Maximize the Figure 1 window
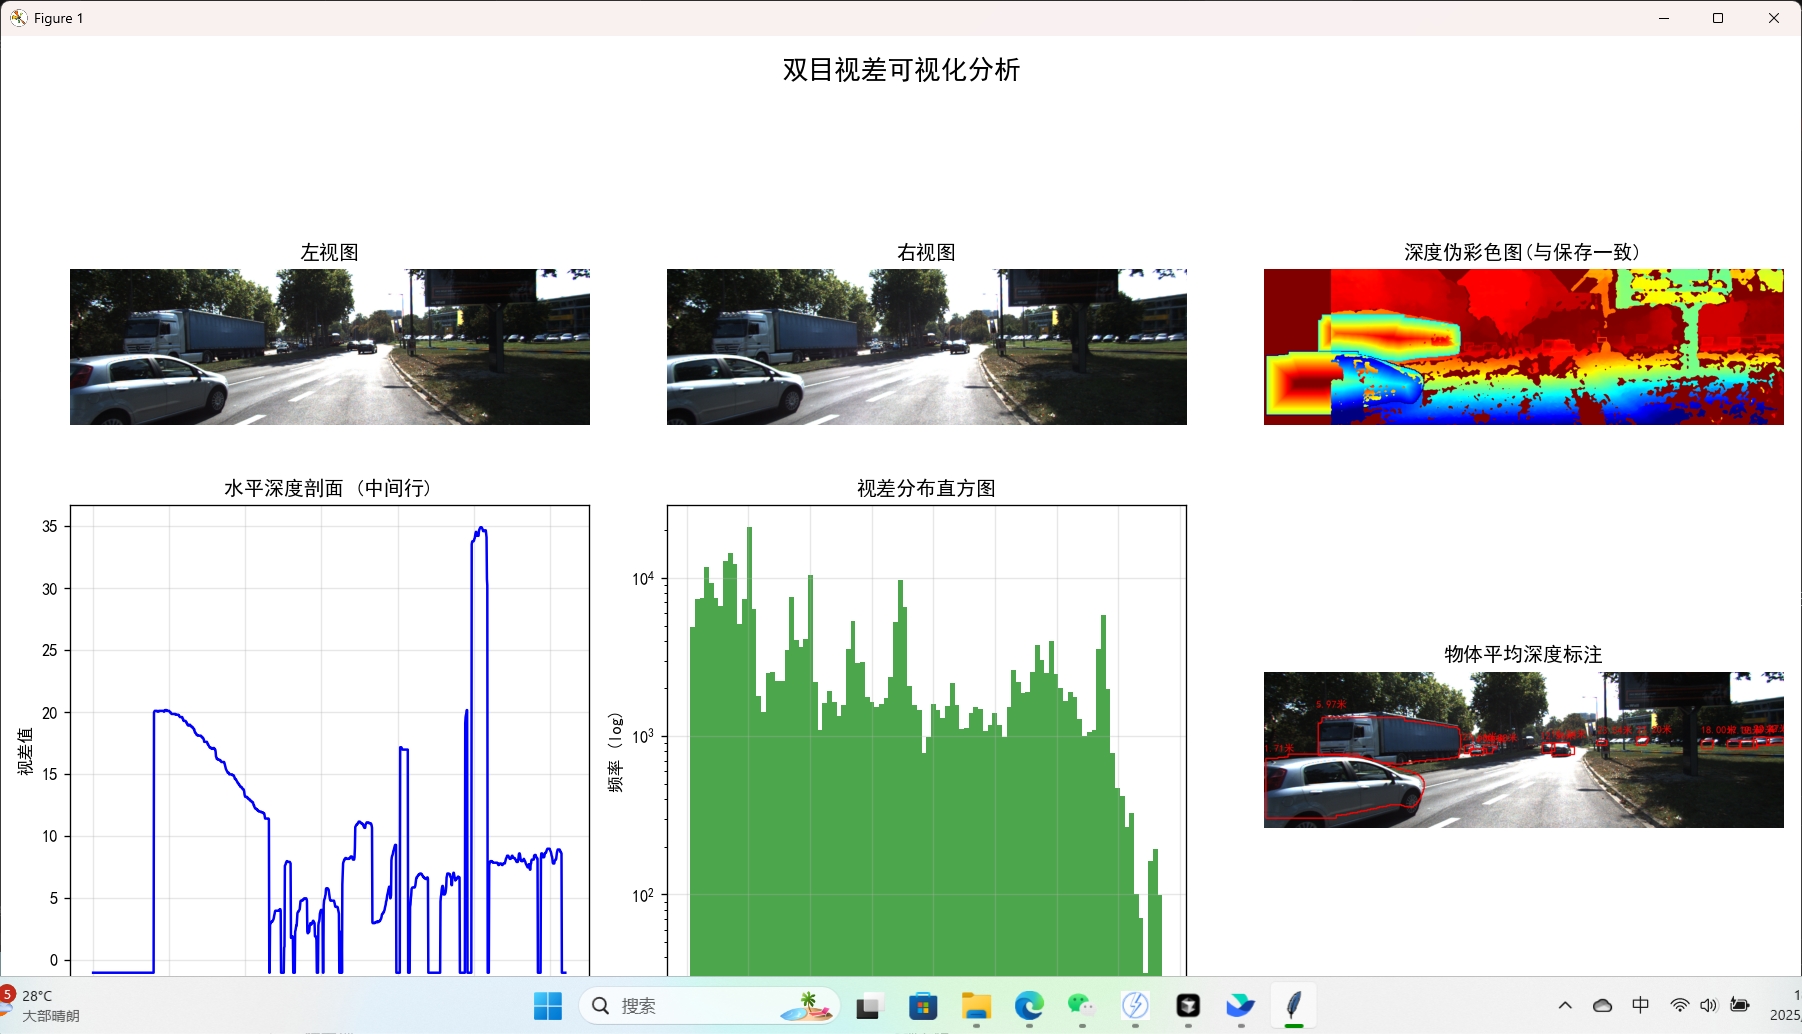The image size is (1802, 1034). 1718,18
